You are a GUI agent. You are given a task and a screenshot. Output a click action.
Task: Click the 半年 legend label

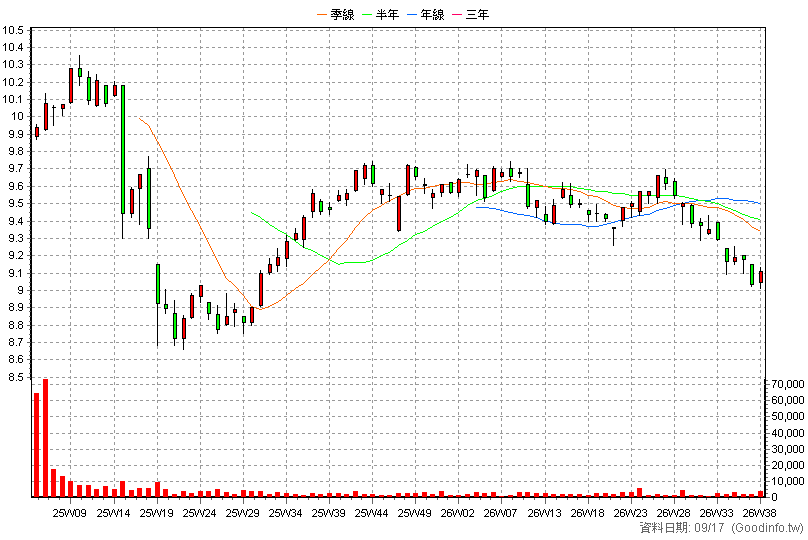point(387,14)
